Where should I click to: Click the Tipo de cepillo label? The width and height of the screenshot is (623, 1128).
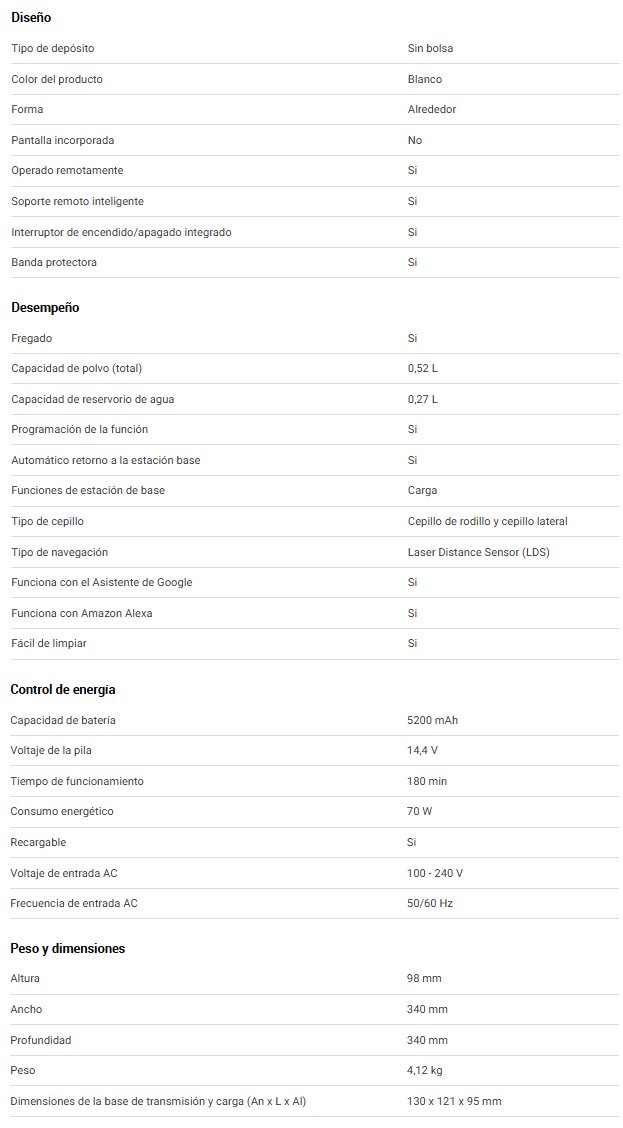(x=47, y=521)
